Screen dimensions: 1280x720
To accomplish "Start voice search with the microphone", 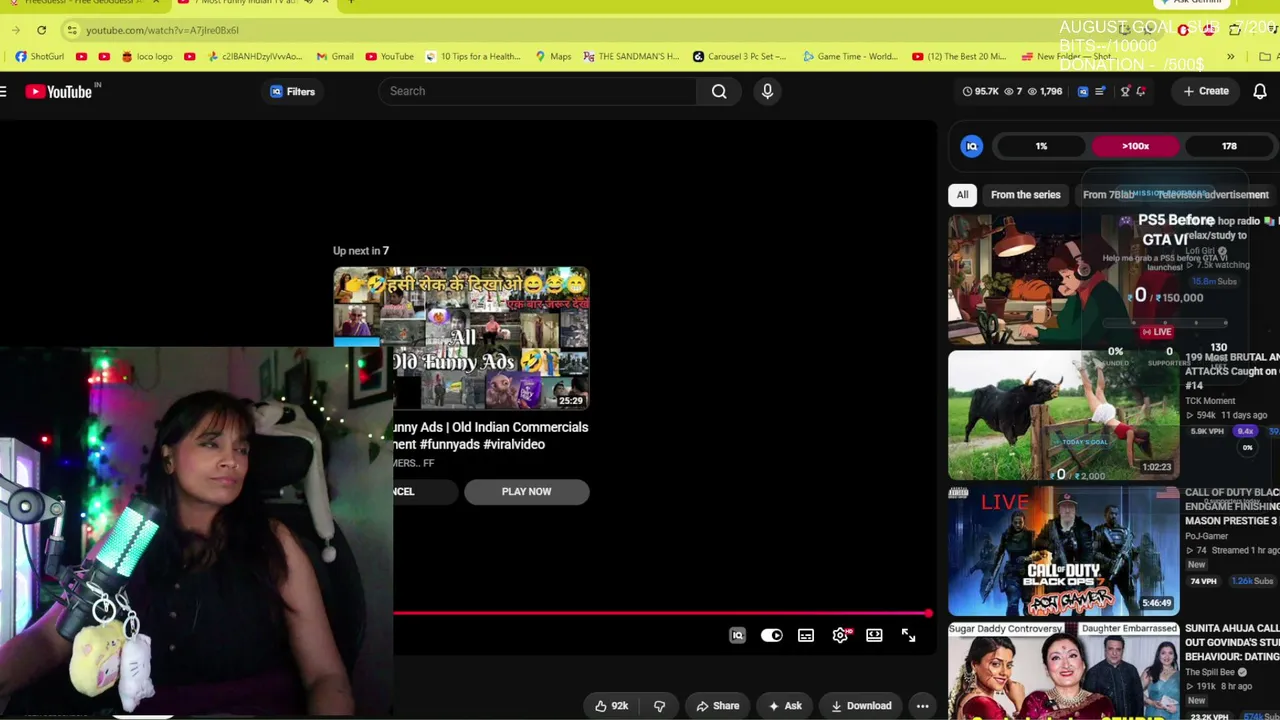I will [767, 91].
